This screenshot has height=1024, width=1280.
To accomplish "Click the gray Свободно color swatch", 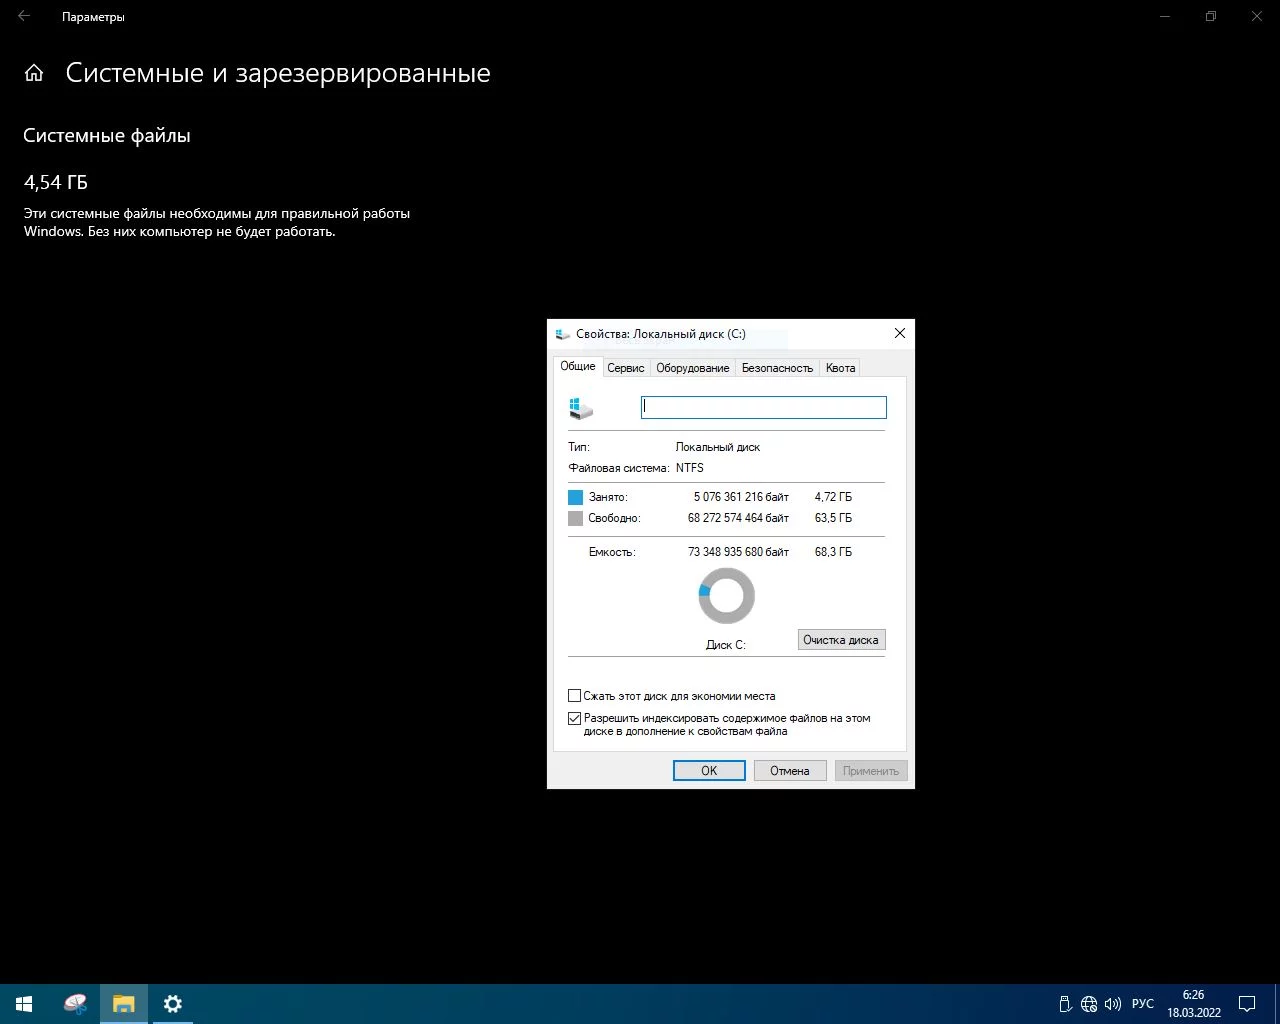I will click(575, 518).
